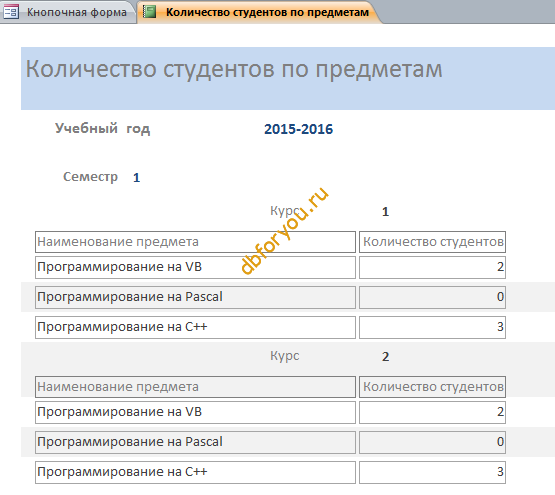
Task: Click the C++ student count 3 in Курс 2
Action: click(433, 472)
